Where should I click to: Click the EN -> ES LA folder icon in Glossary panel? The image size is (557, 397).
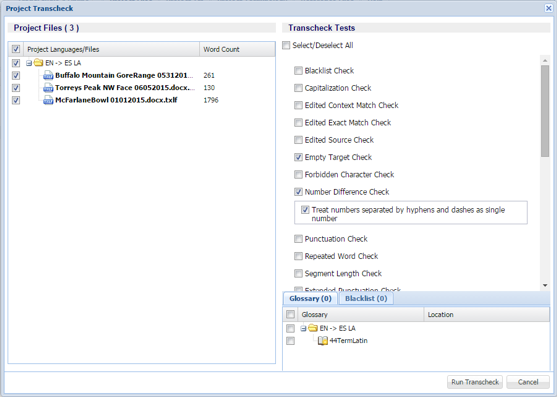tap(313, 328)
